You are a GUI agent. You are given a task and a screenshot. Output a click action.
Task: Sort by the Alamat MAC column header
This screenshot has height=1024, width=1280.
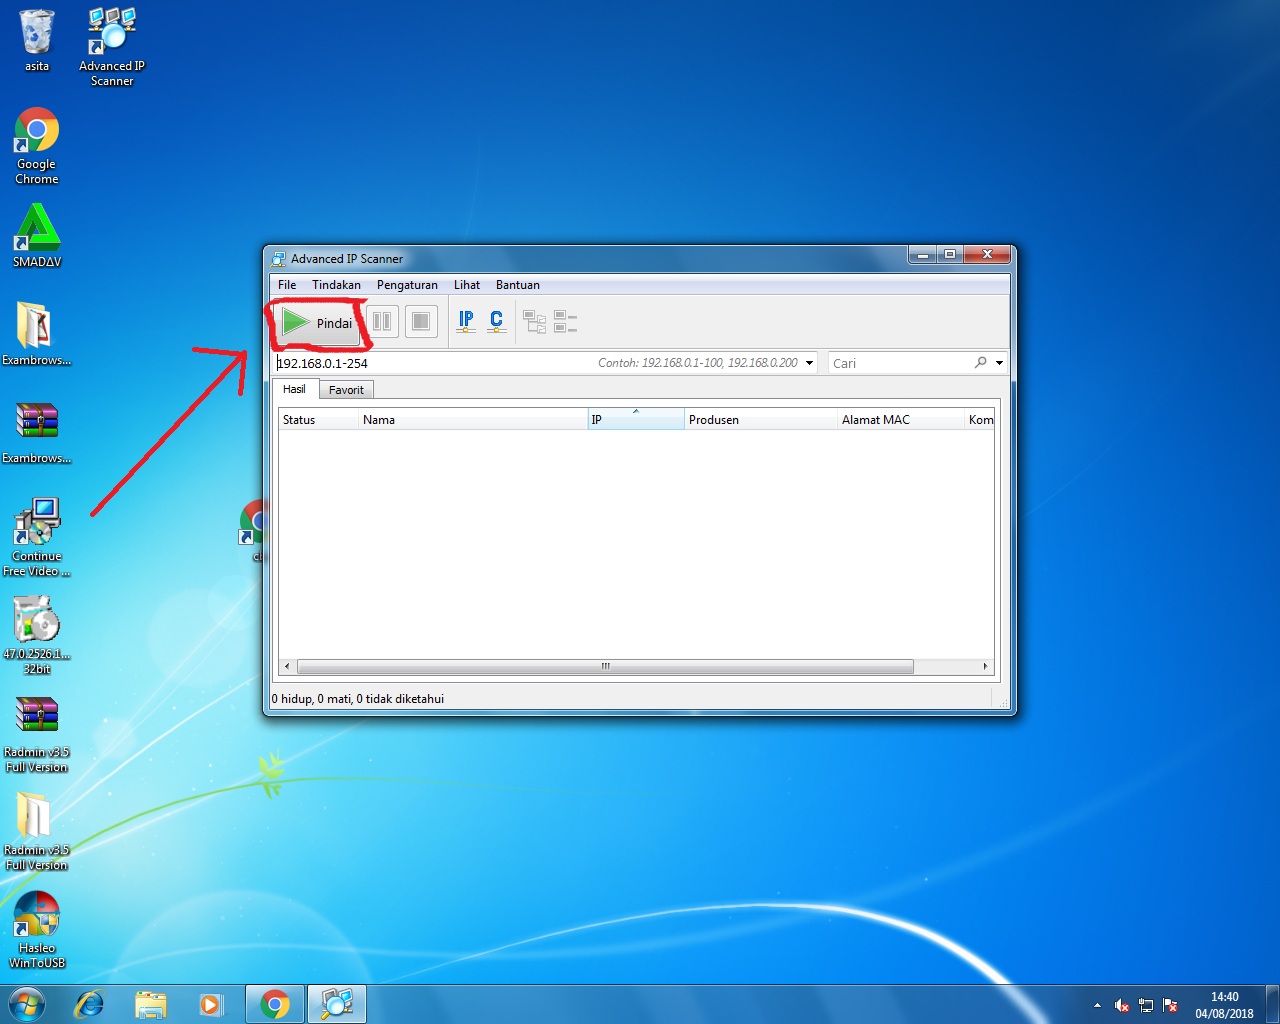901,420
